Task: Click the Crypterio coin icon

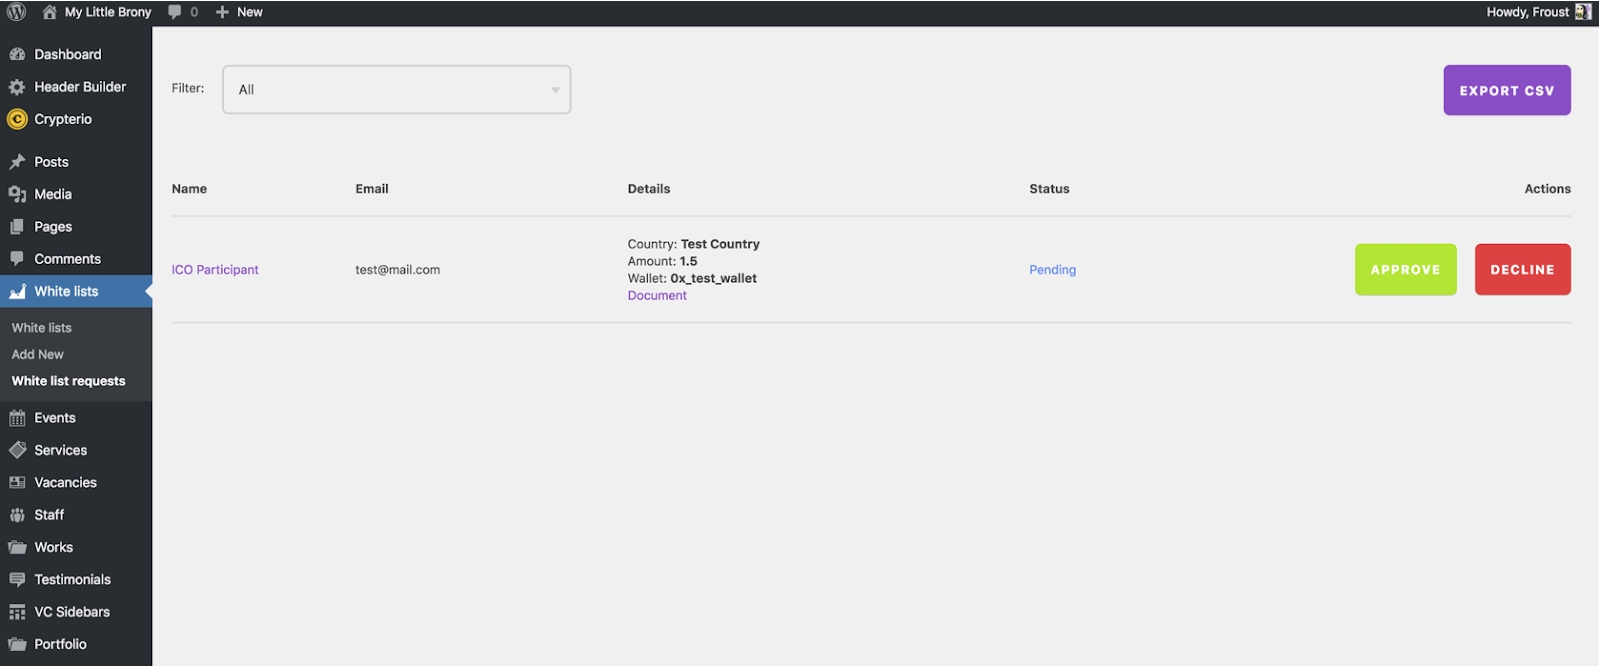Action: [17, 119]
